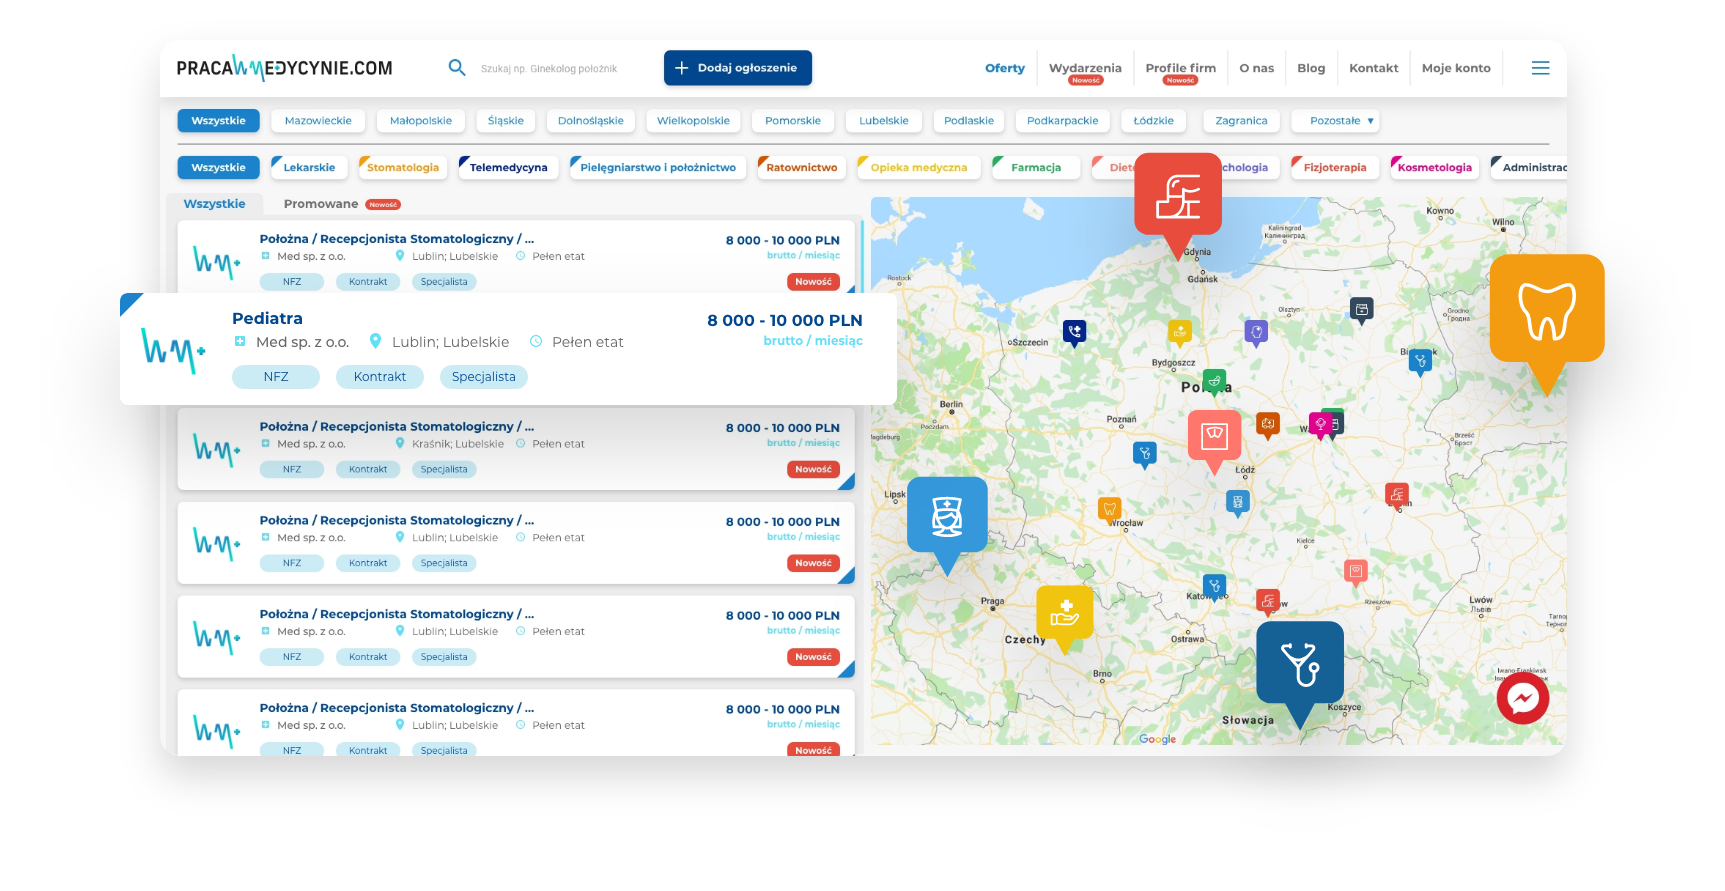Click the orange marker left of Warszawa

click(x=1268, y=424)
